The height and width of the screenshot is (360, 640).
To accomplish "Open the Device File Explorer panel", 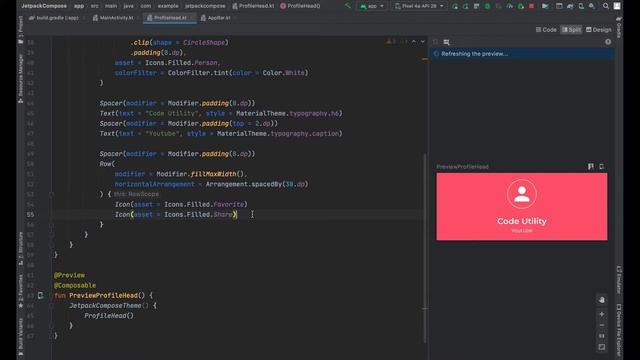I will pos(619,330).
